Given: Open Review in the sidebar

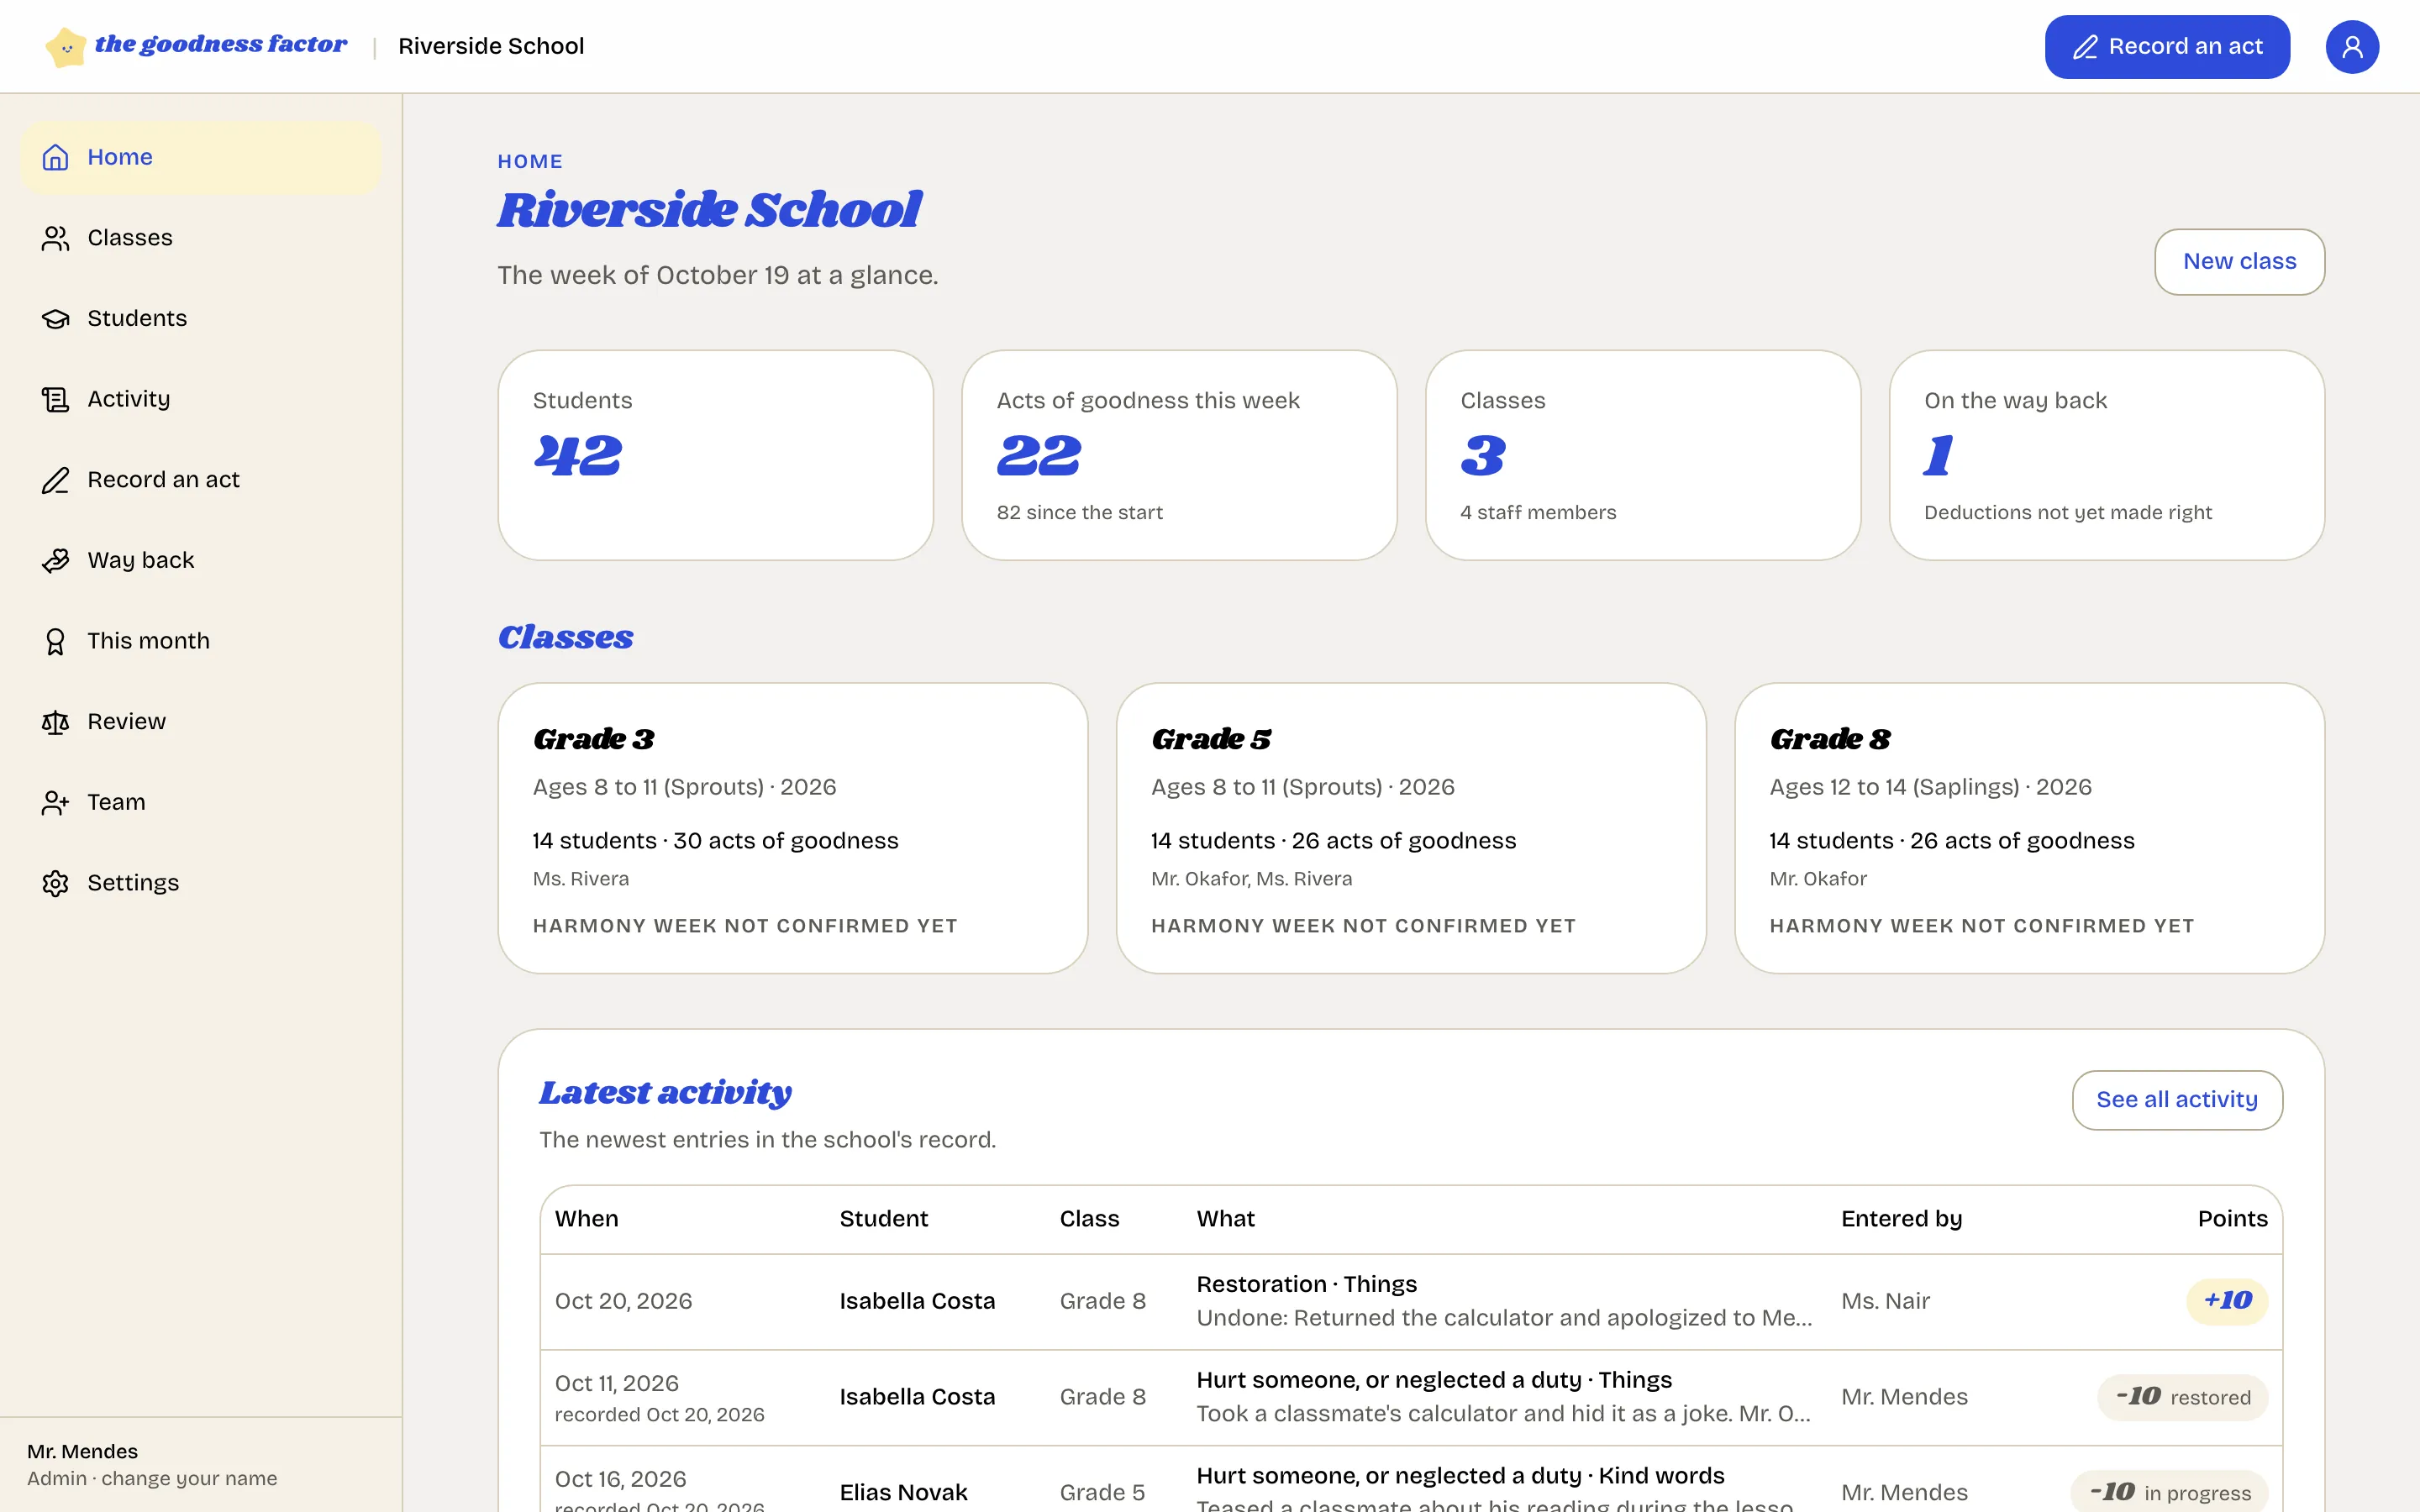Looking at the screenshot, I should click(x=200, y=722).
